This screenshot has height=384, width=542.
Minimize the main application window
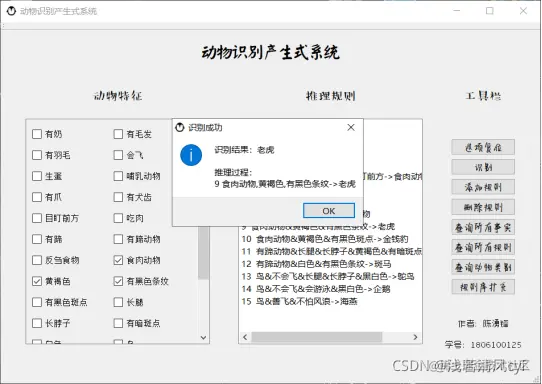point(456,11)
